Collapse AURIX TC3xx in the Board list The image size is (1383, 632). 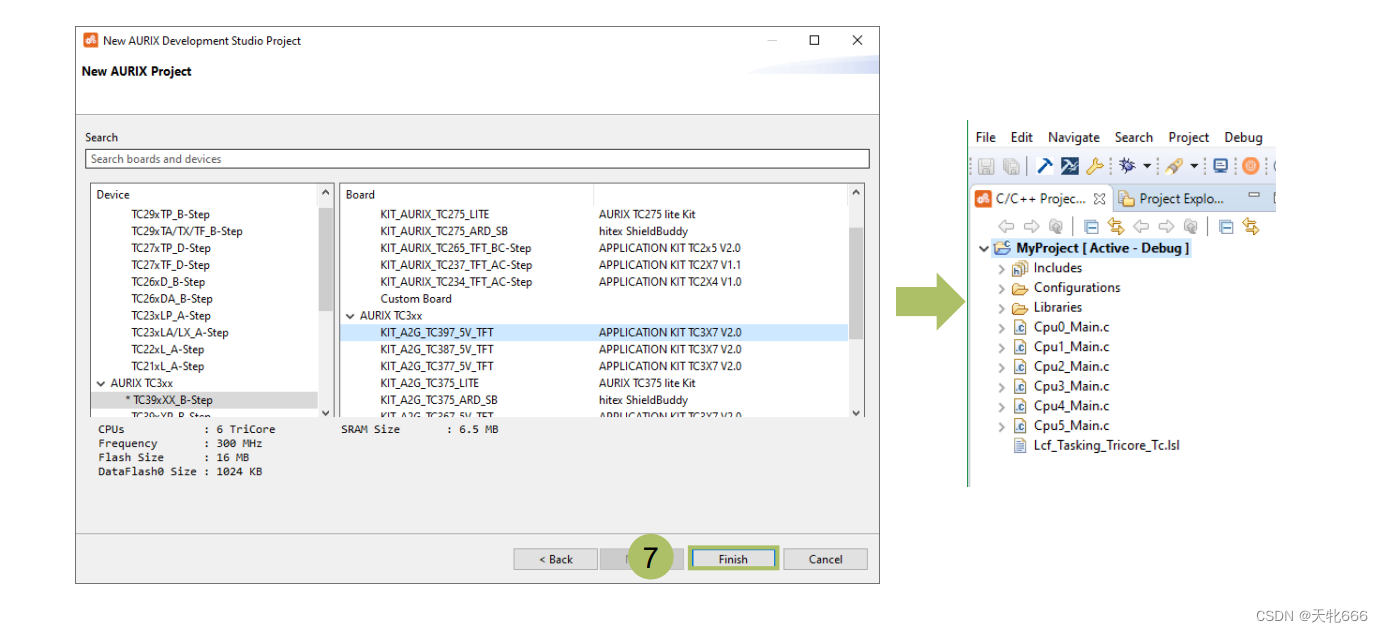350,315
